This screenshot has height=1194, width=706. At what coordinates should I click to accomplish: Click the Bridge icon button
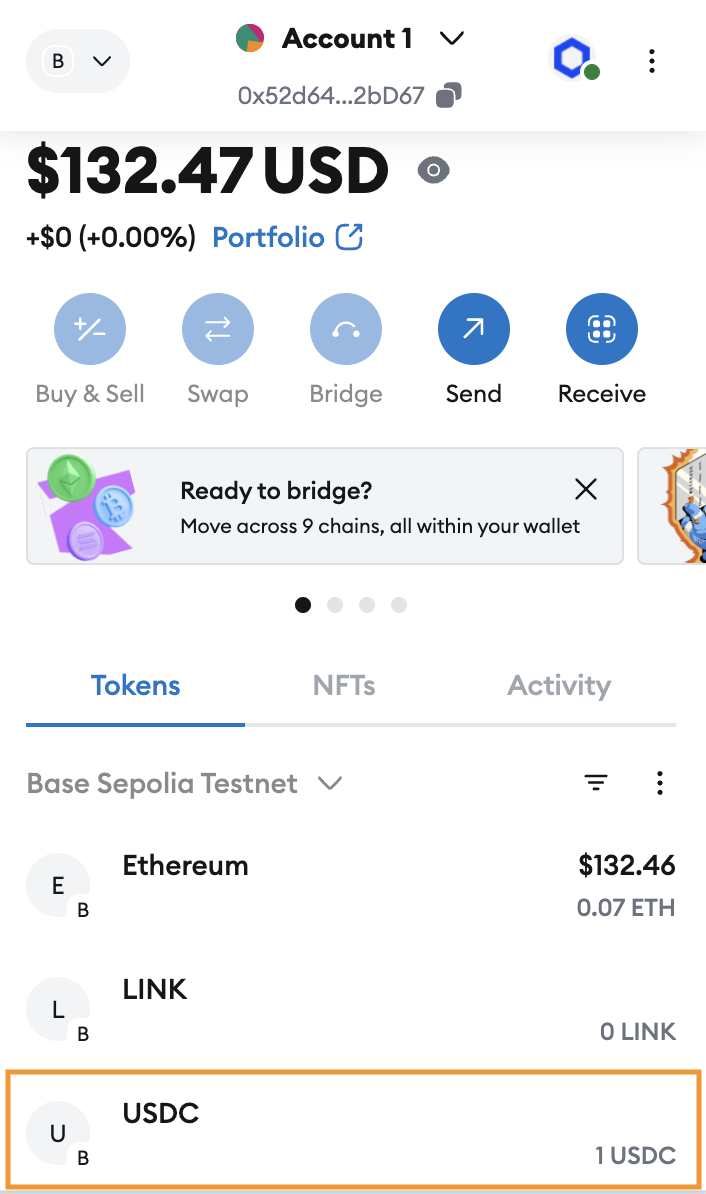coord(345,328)
